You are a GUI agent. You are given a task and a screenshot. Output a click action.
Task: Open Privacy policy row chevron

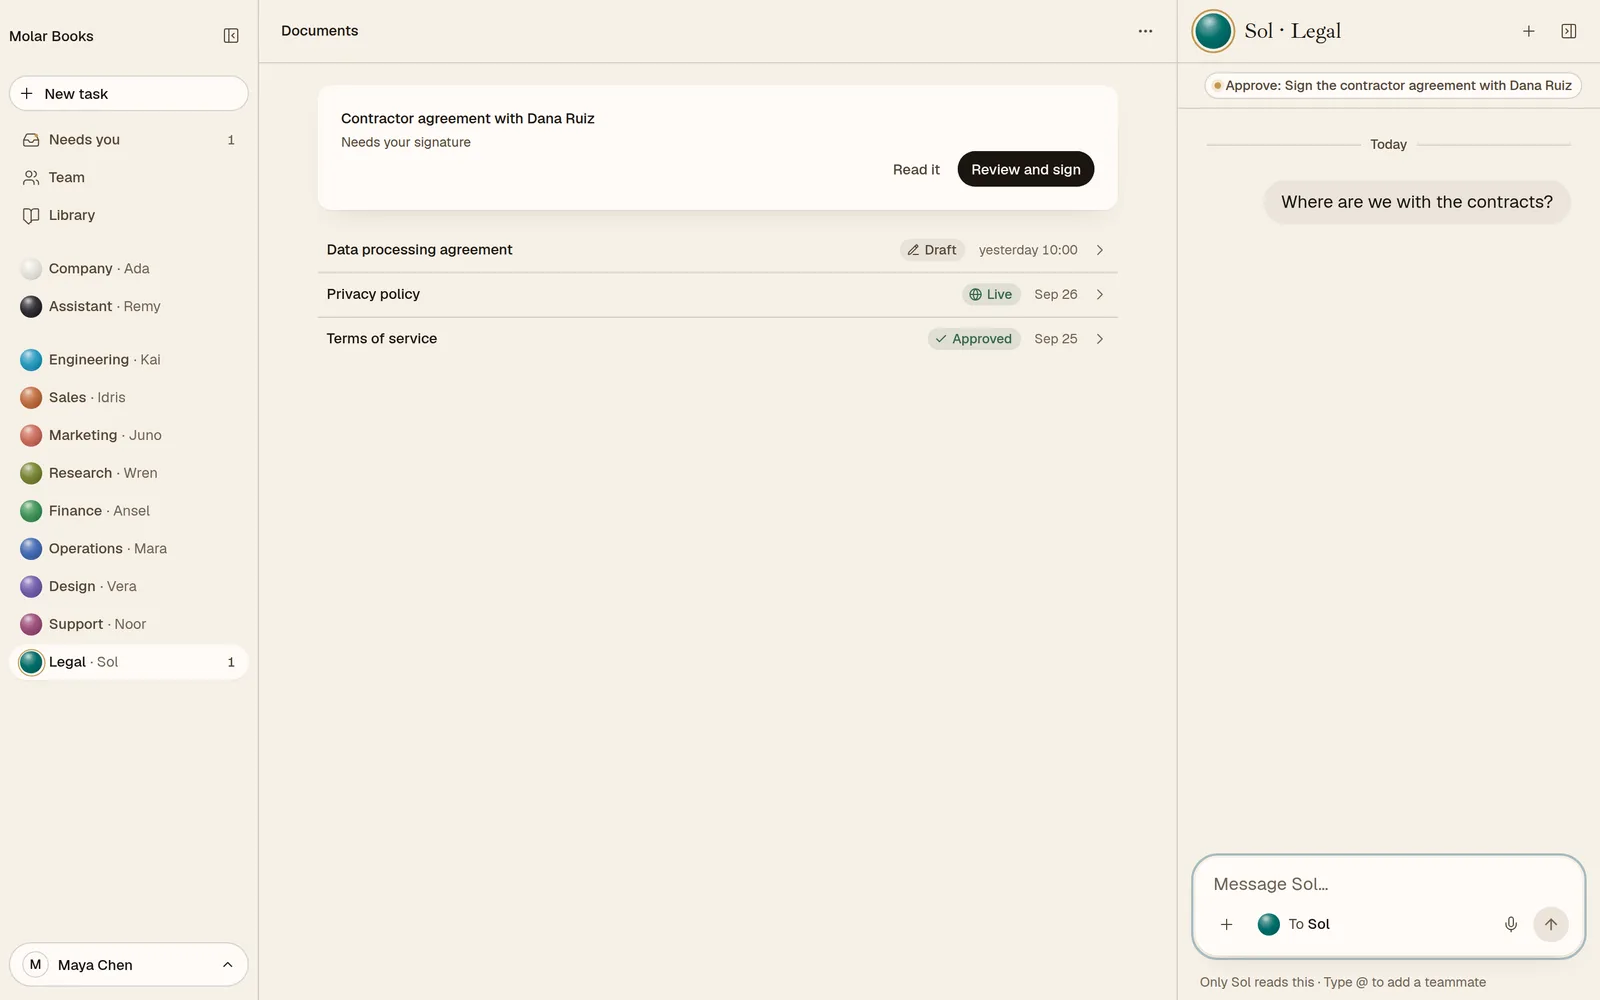click(1100, 295)
